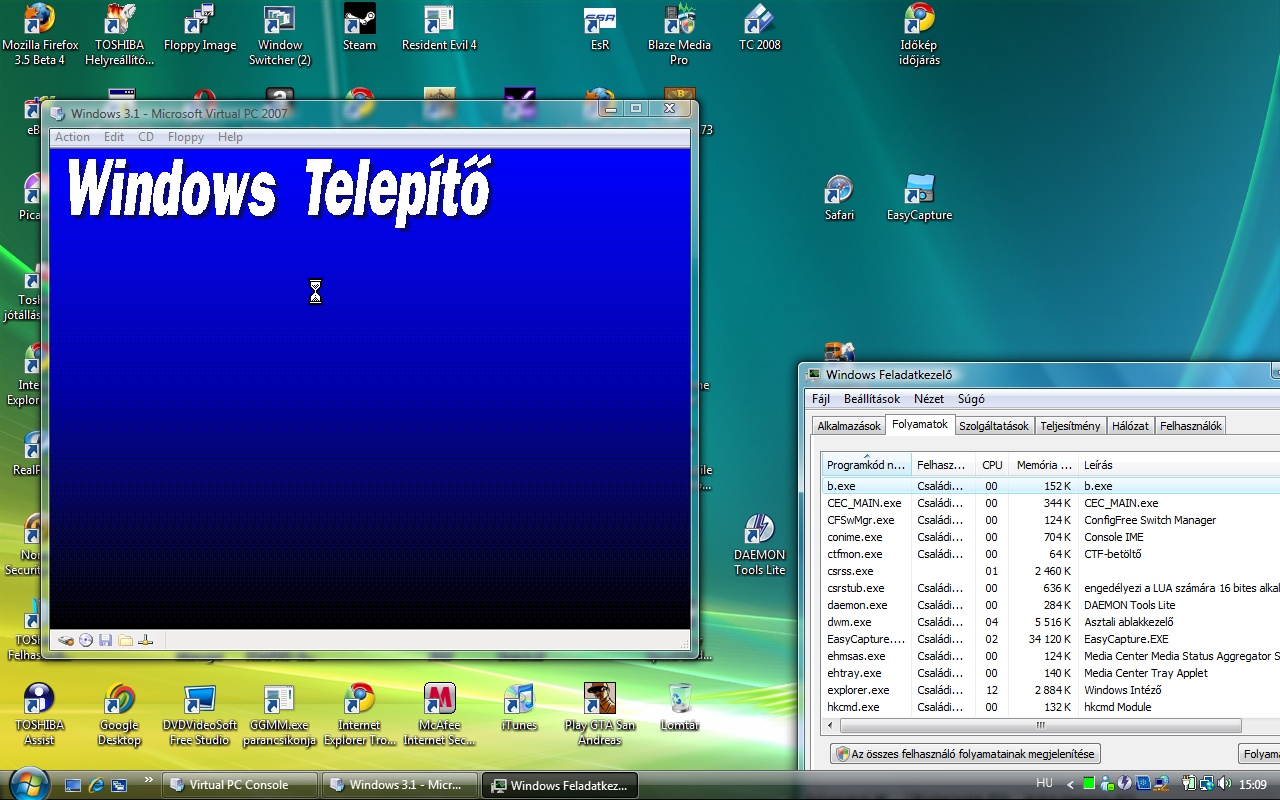Open Mozilla Firefox 3.5 Beta 4 desktop icon
1280x800 pixels.
pyautogui.click(x=39, y=34)
